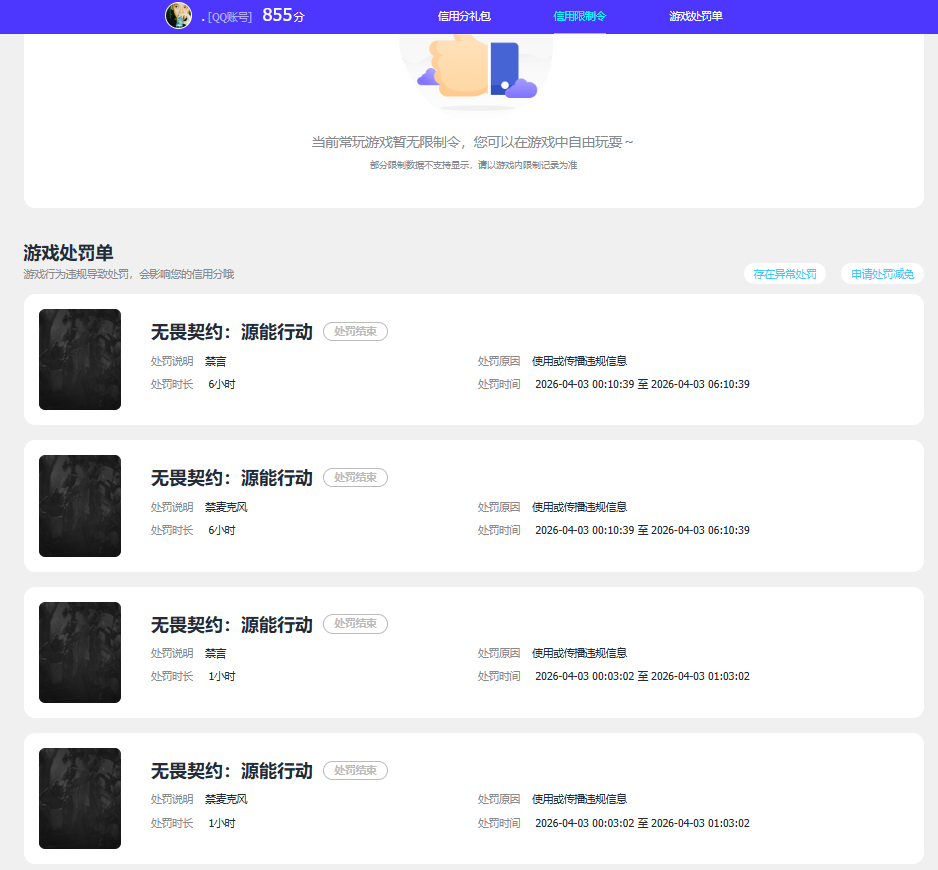Open game thumbnail of 禁言 6小时 card
The image size is (938, 870).
80,360
